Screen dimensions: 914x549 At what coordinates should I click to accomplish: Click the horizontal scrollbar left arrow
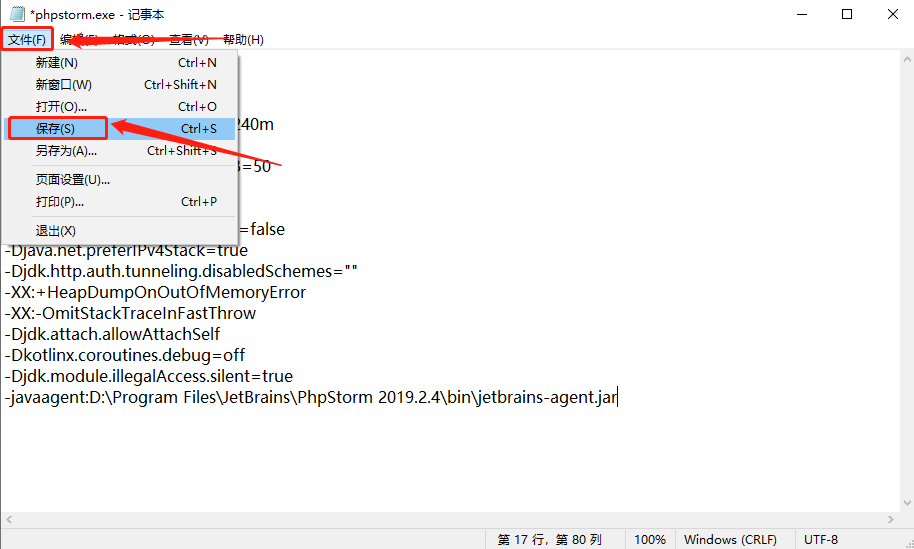[9, 519]
